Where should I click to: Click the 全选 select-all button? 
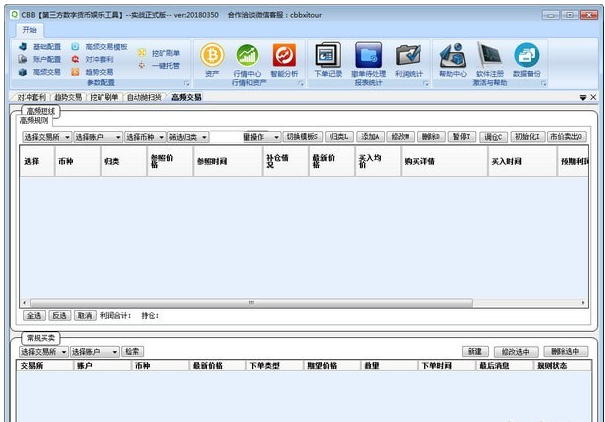pyautogui.click(x=34, y=316)
